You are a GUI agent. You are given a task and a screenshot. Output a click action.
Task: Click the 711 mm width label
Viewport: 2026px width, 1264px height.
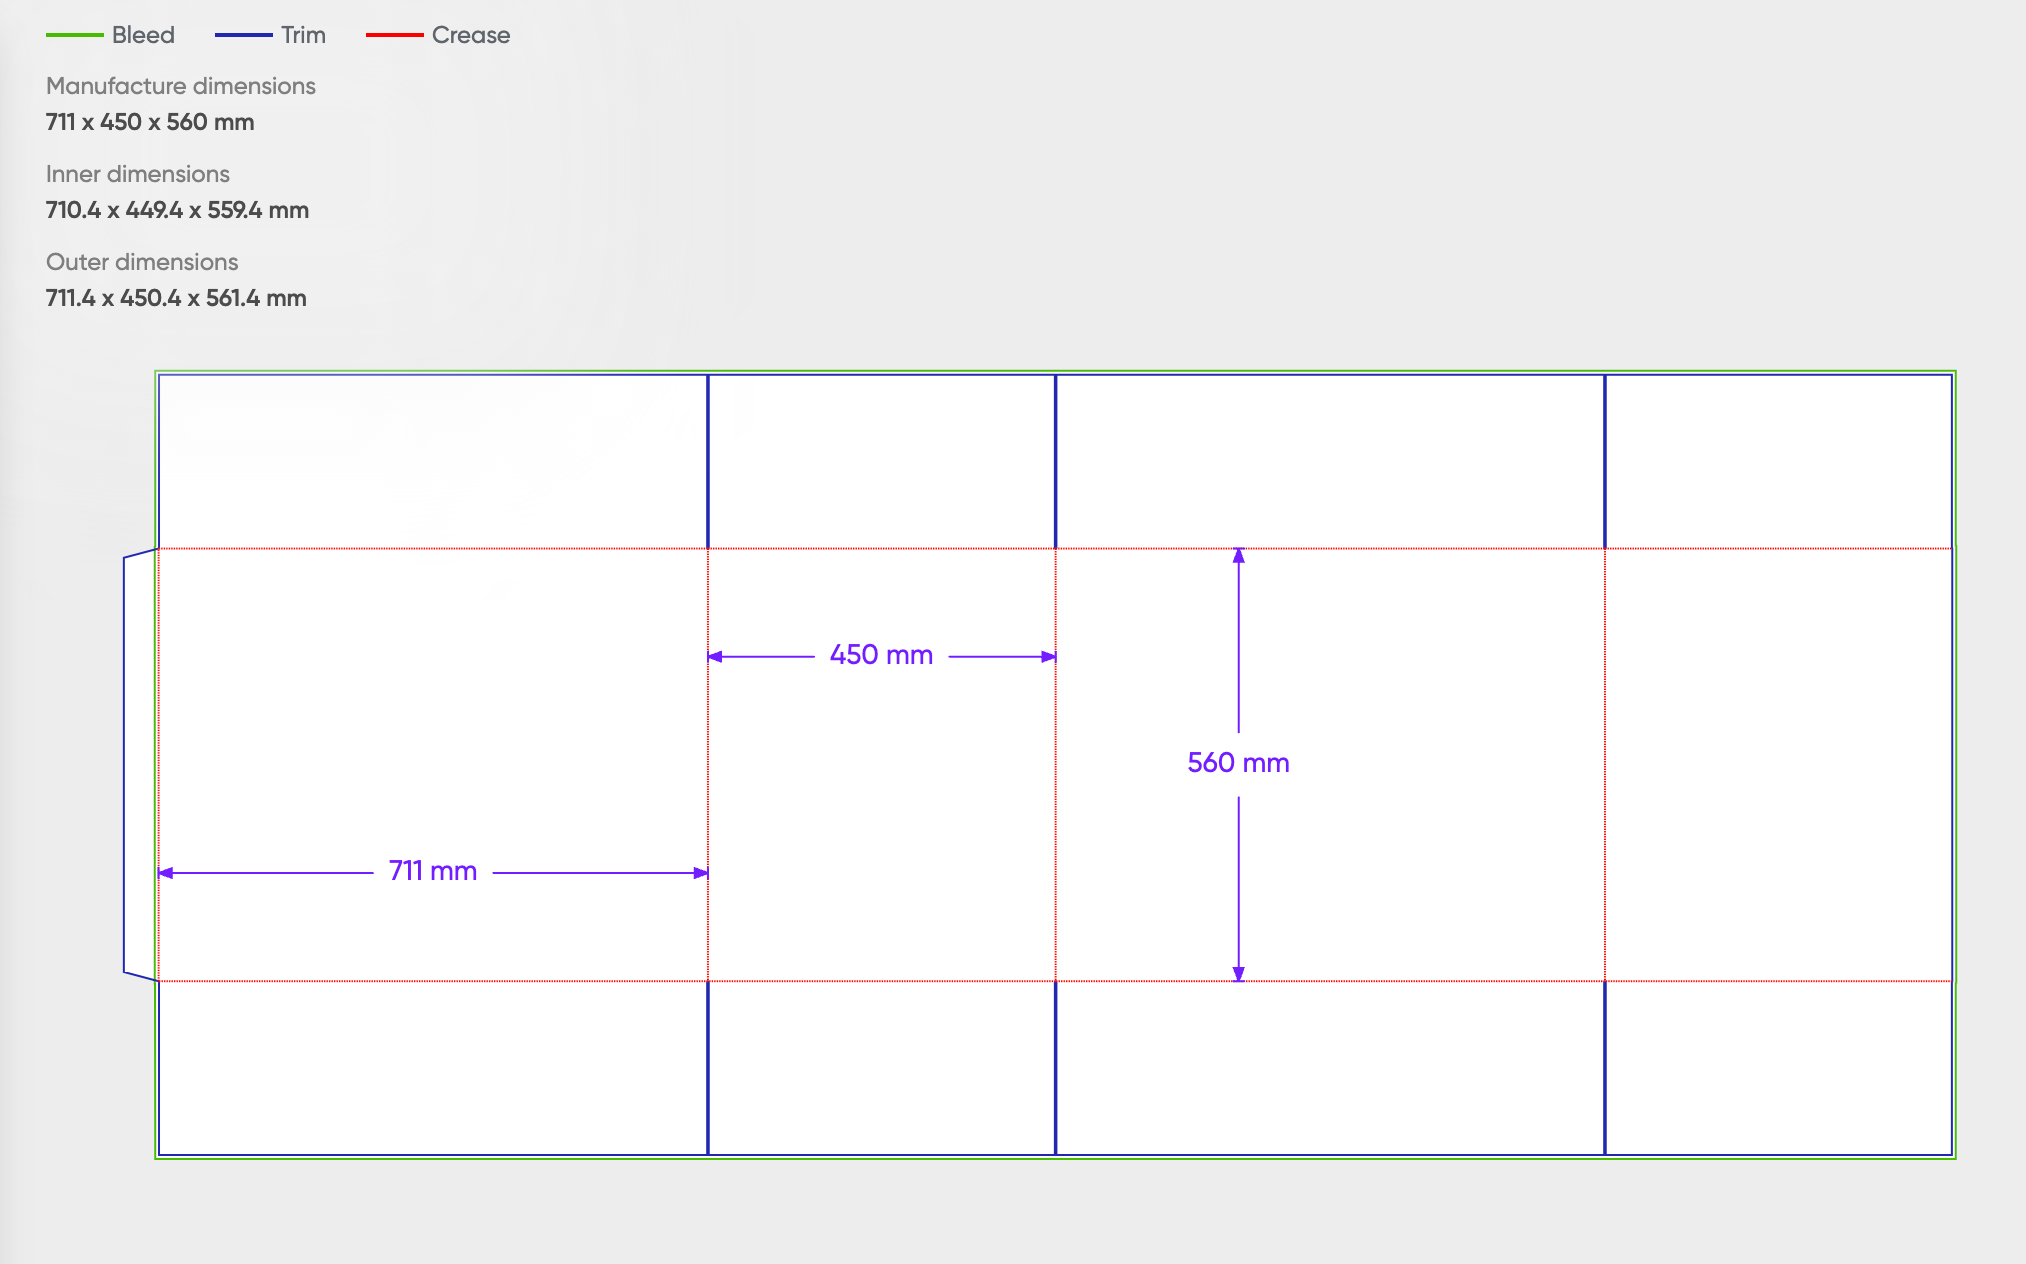pyautogui.click(x=433, y=871)
